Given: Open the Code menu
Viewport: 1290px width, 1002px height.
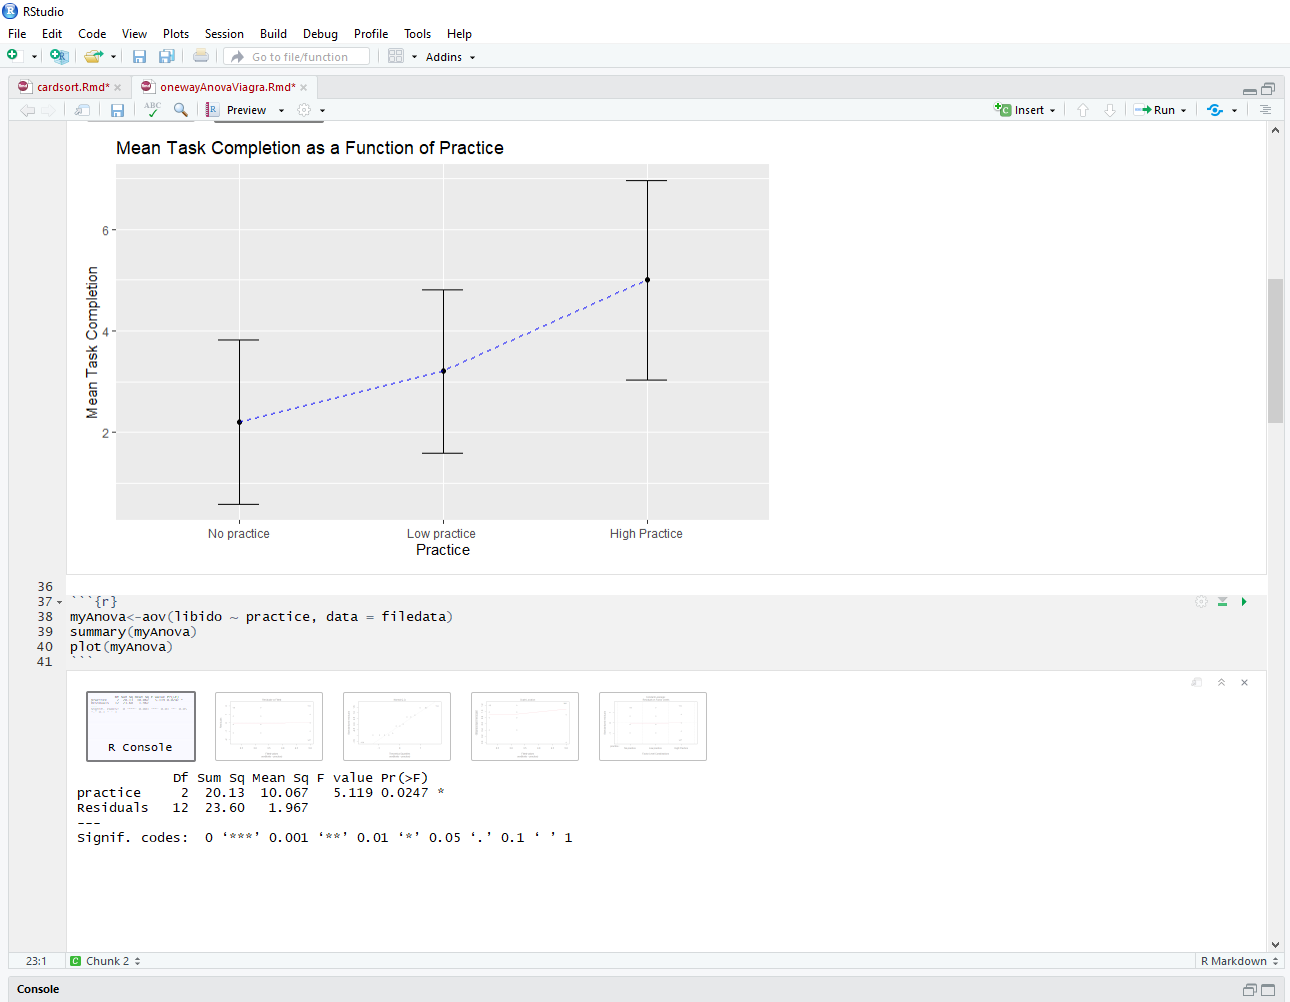Looking at the screenshot, I should (x=92, y=34).
